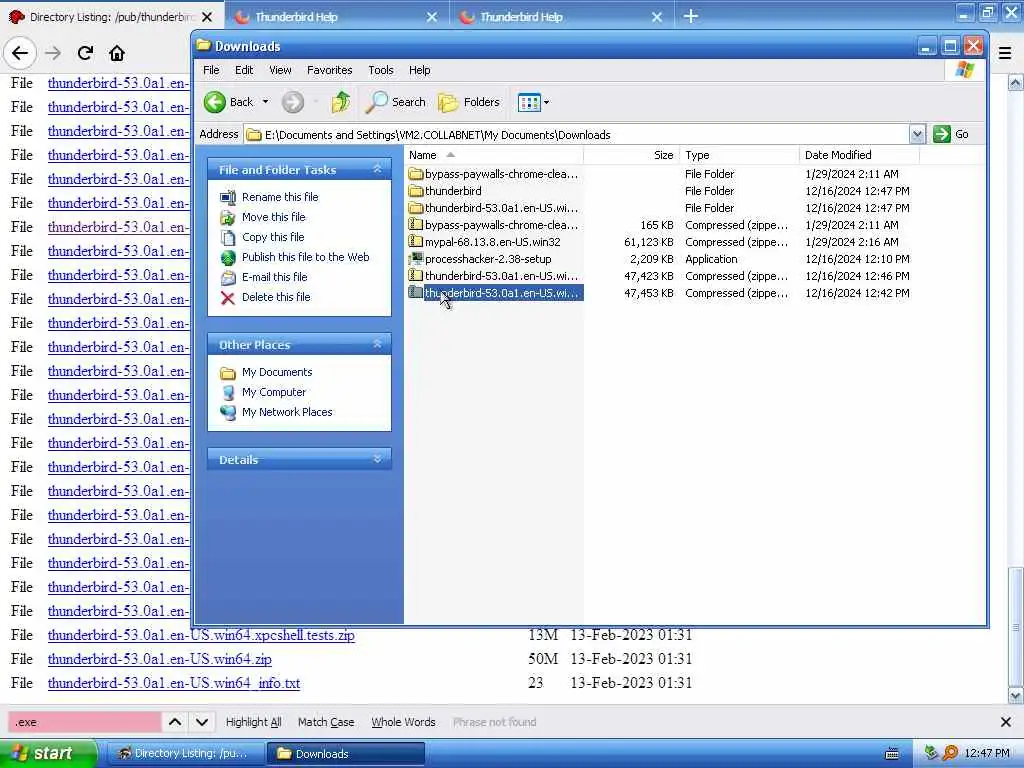The width and height of the screenshot is (1024, 768).
Task: Select the first bypass-paywalls-chrome-clean folder
Action: pyautogui.click(x=494, y=174)
